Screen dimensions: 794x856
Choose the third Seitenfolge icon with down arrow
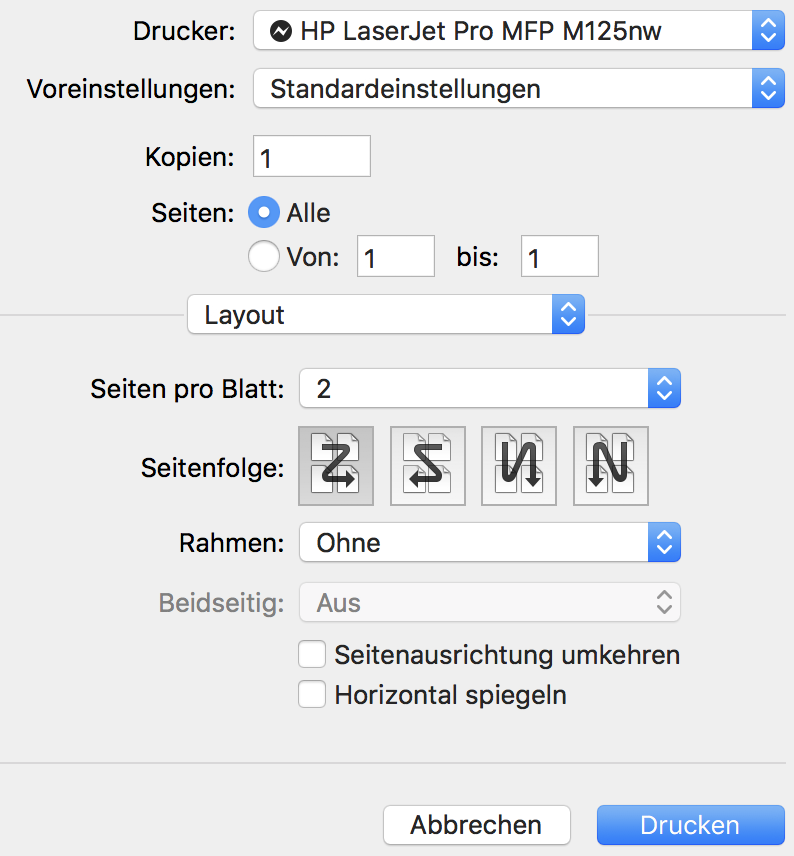pos(519,466)
